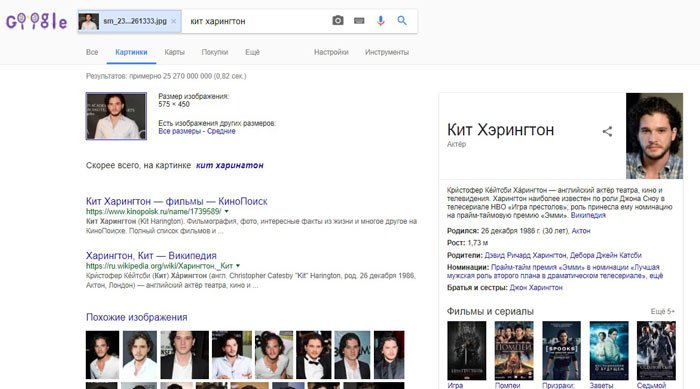
Task: Expand KinoPoisk result URL dropdown arrow
Action: tap(226, 211)
